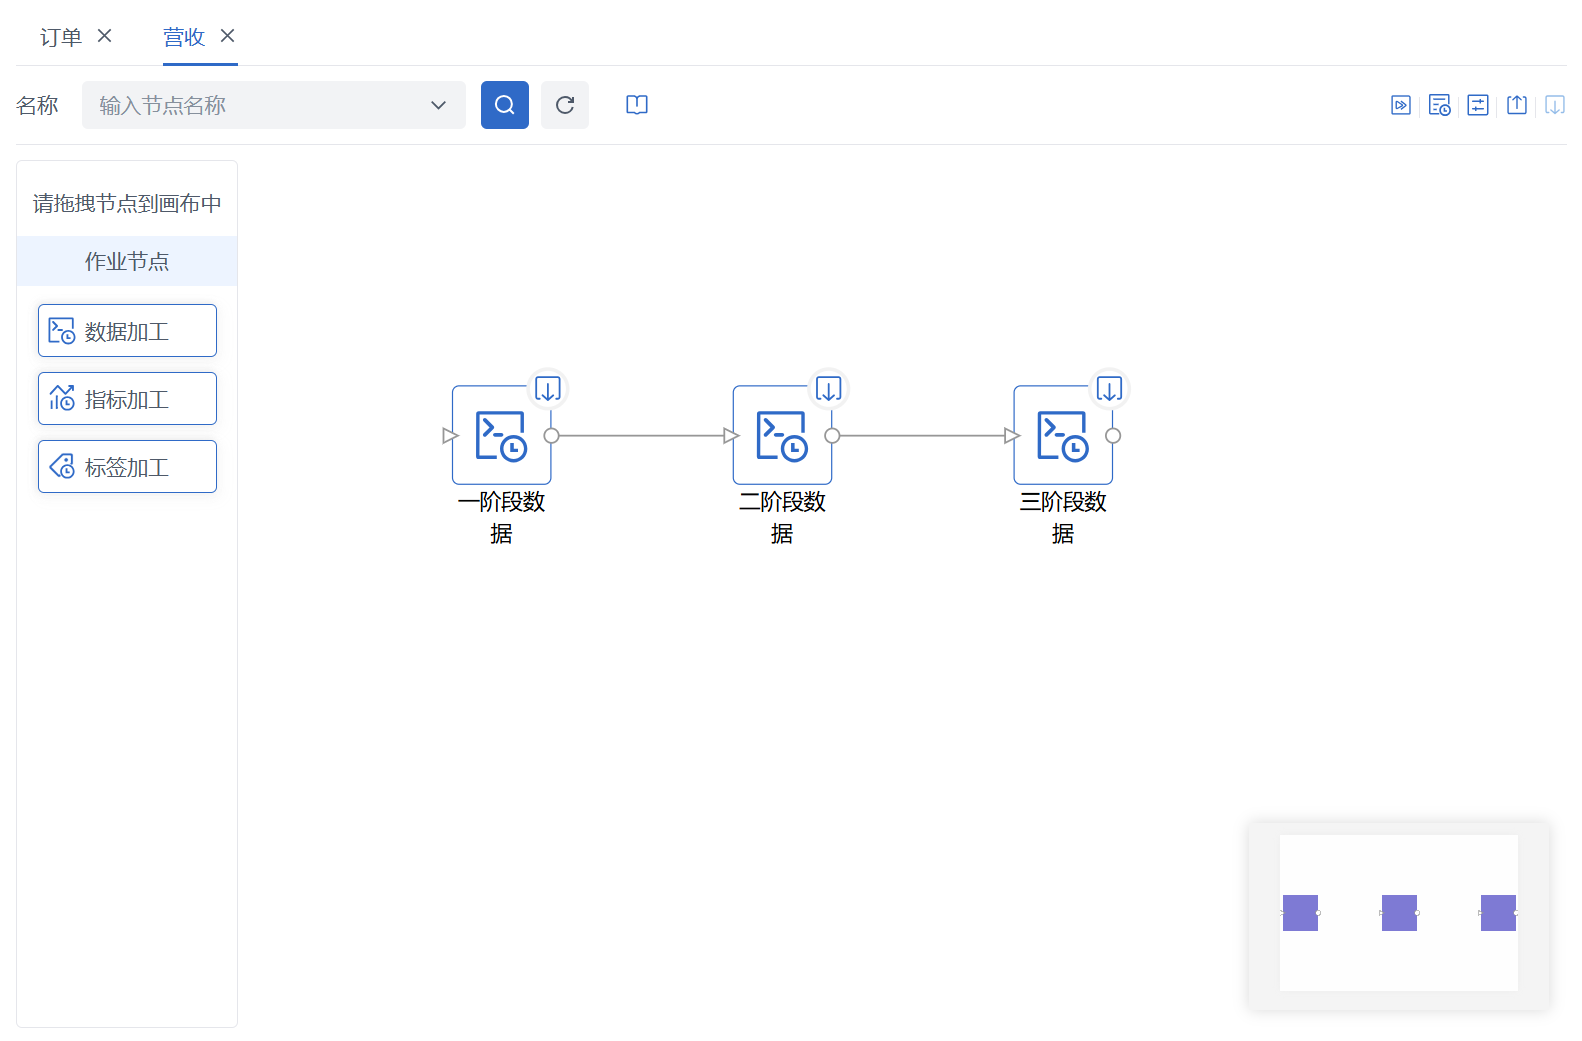Select the 标签加工 job node button
1582x1041 pixels.
pyautogui.click(x=127, y=467)
